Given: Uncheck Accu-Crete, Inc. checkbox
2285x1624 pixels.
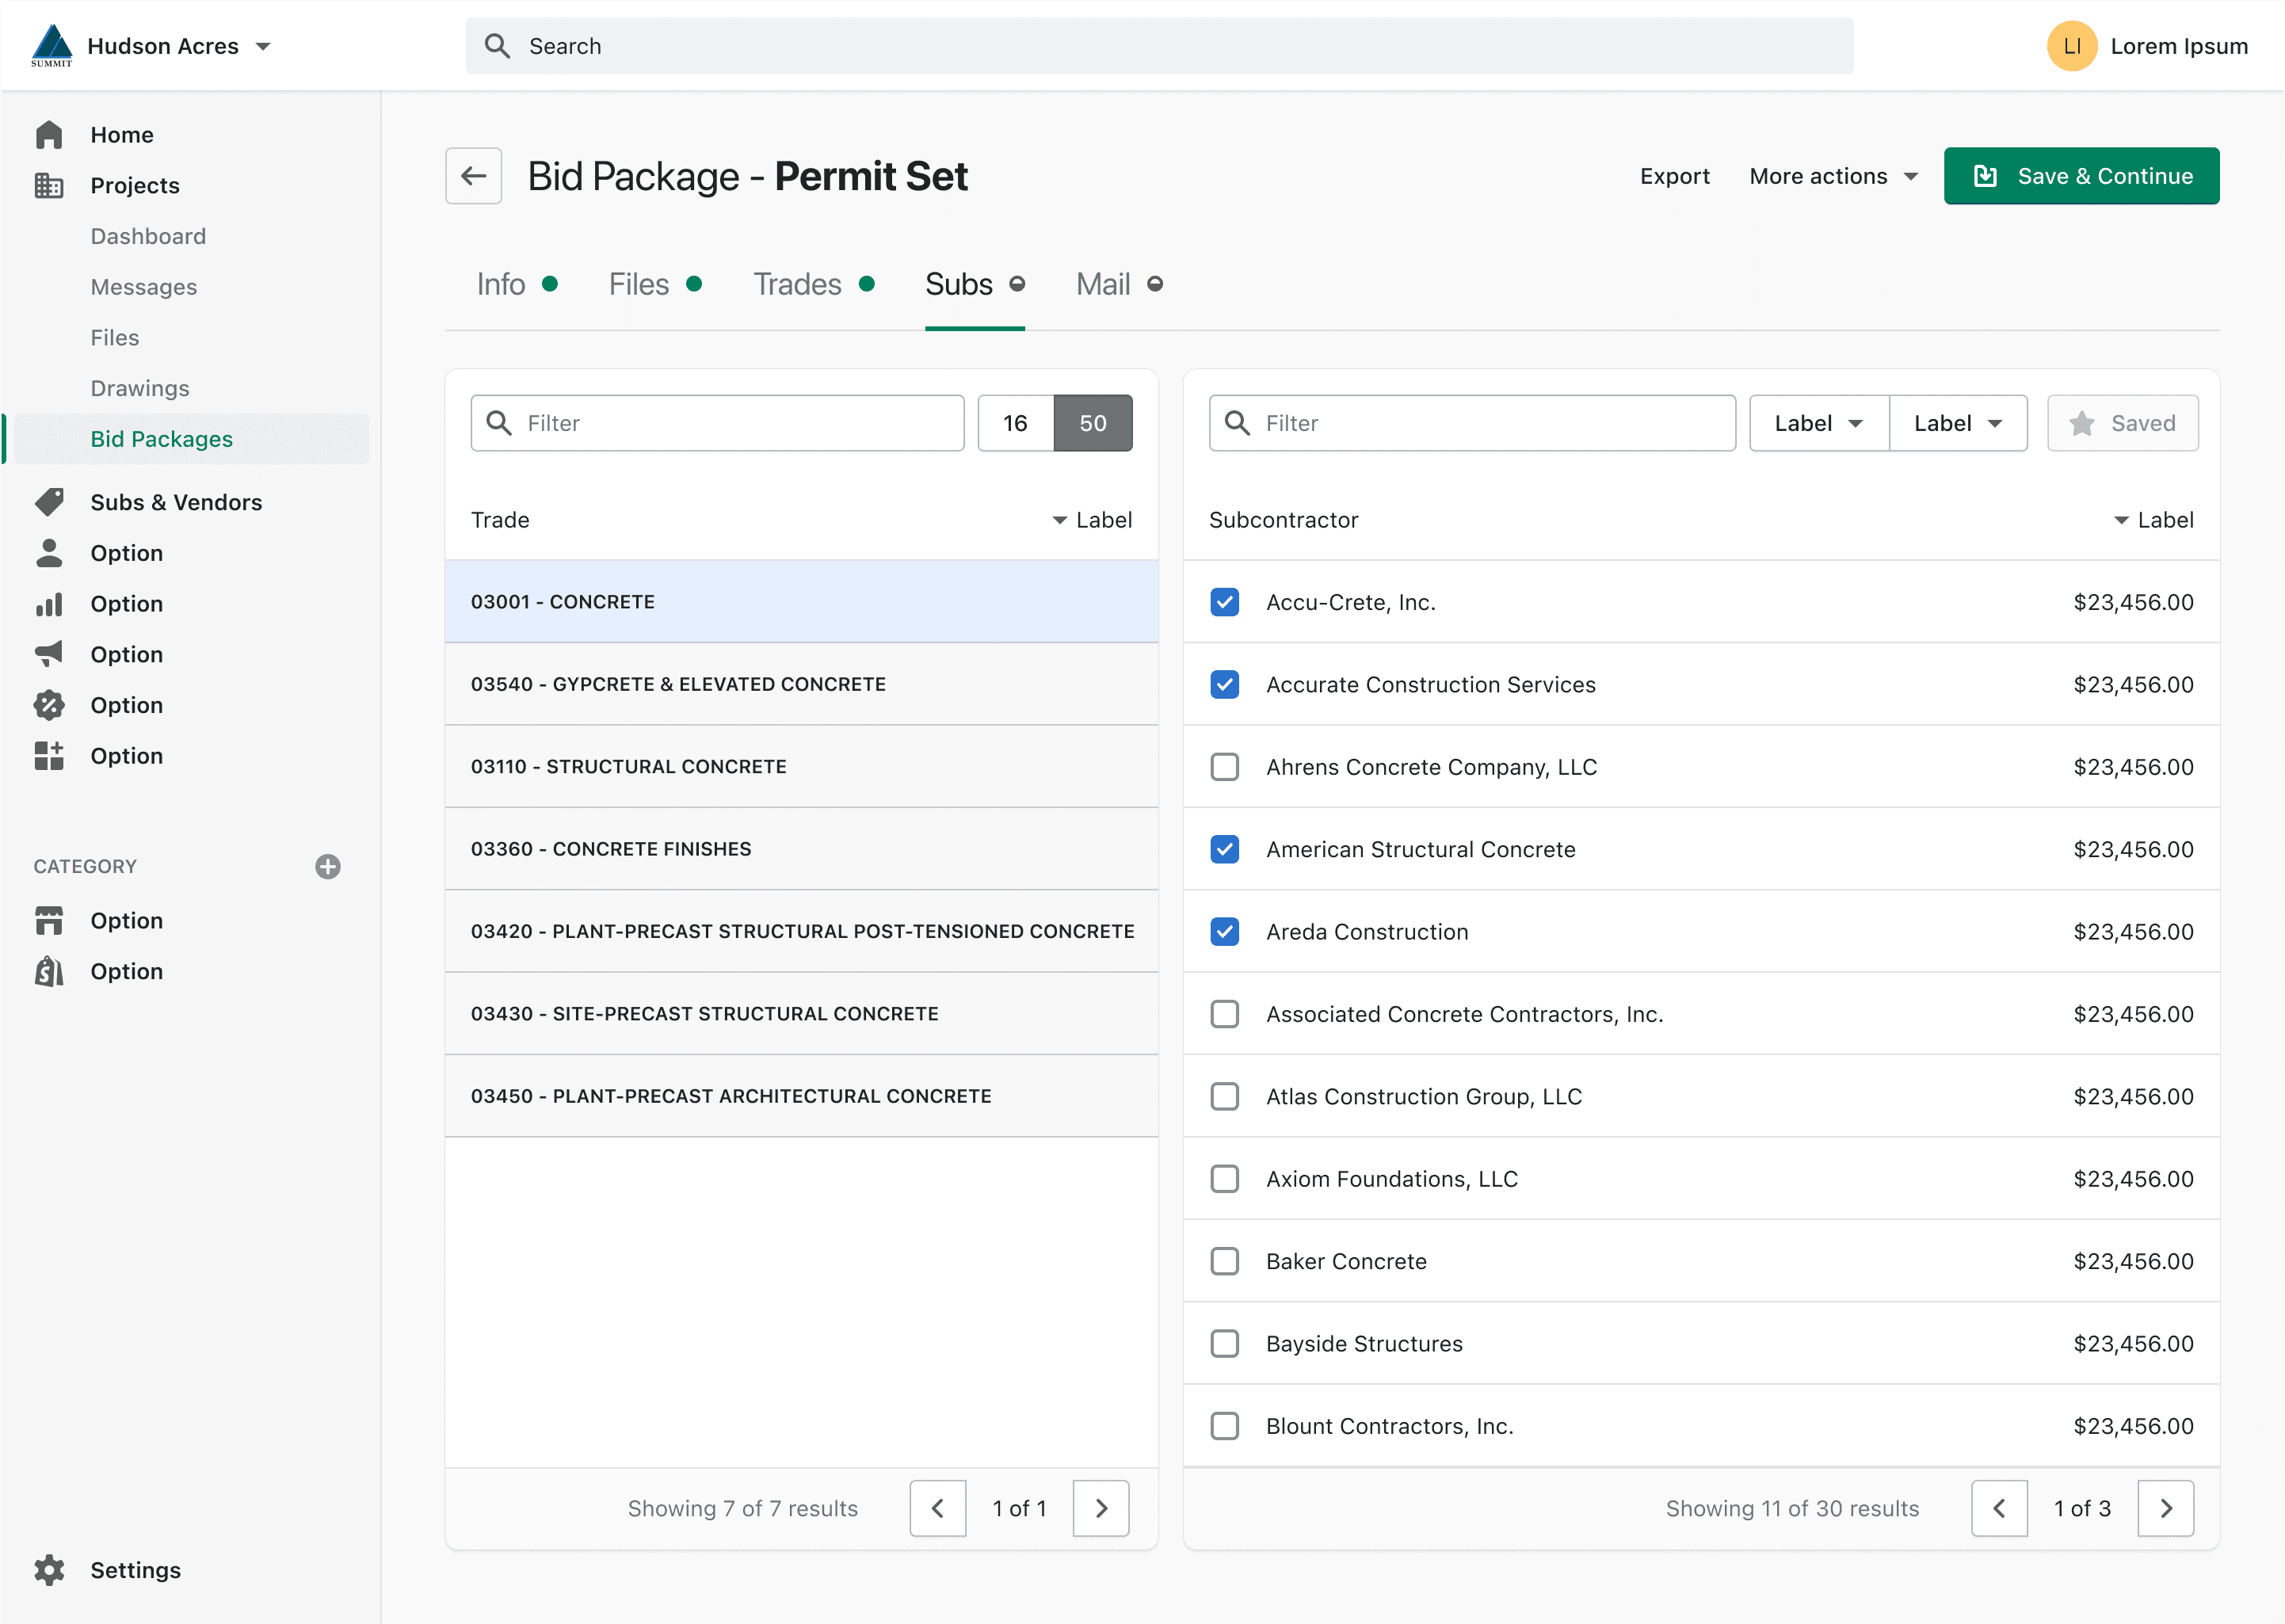Looking at the screenshot, I should [x=1224, y=602].
